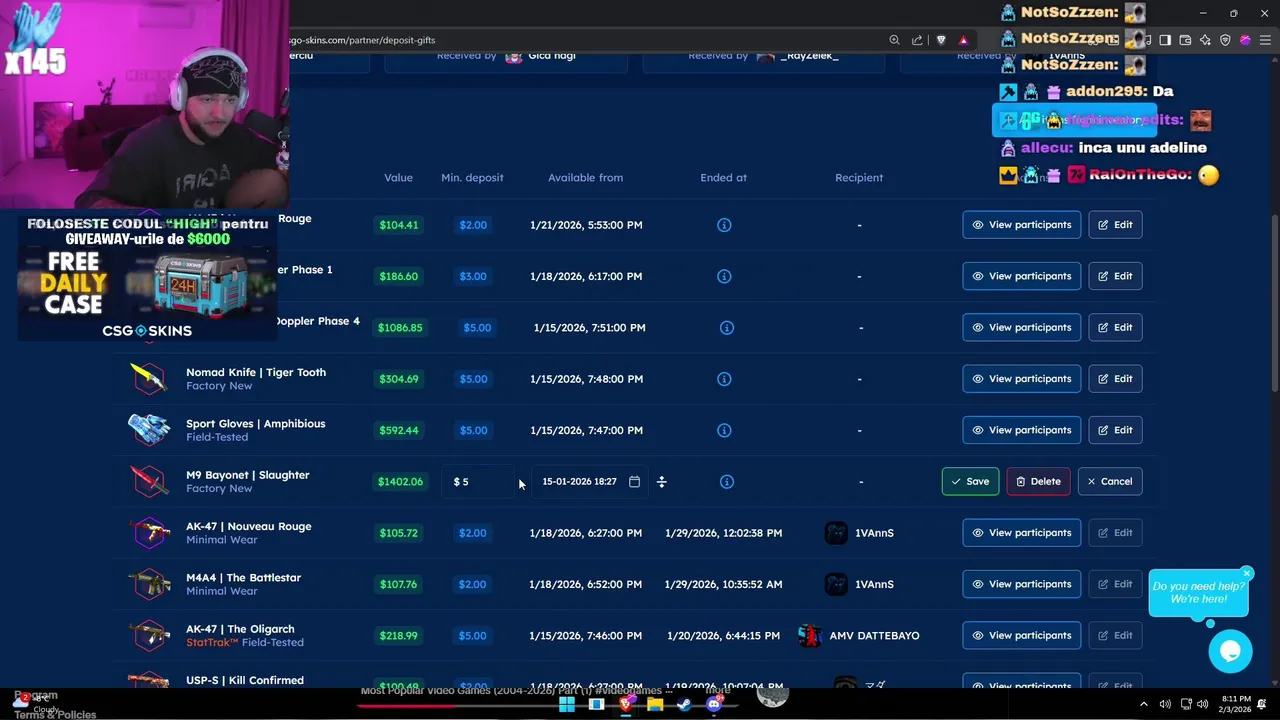View participants for Sport Gloves Amphibious
Viewport: 1280px width, 720px height.
1021,430
